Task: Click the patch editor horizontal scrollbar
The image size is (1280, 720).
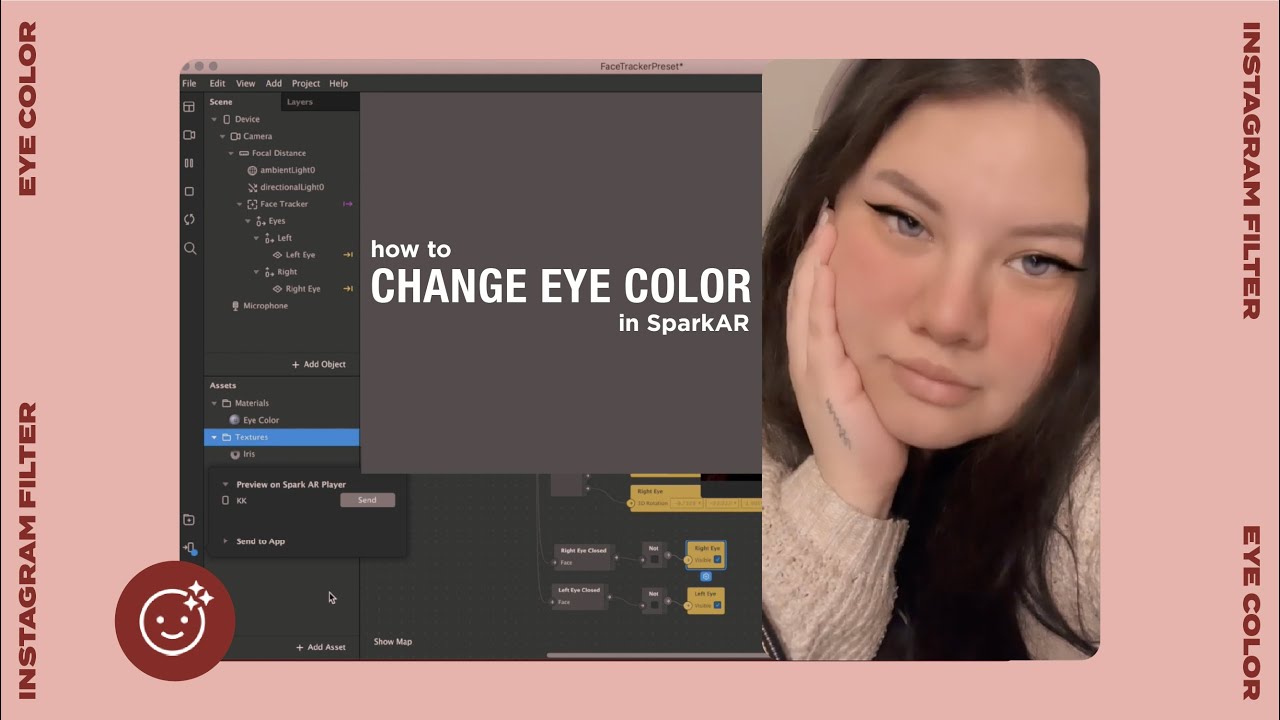Action: (656, 656)
